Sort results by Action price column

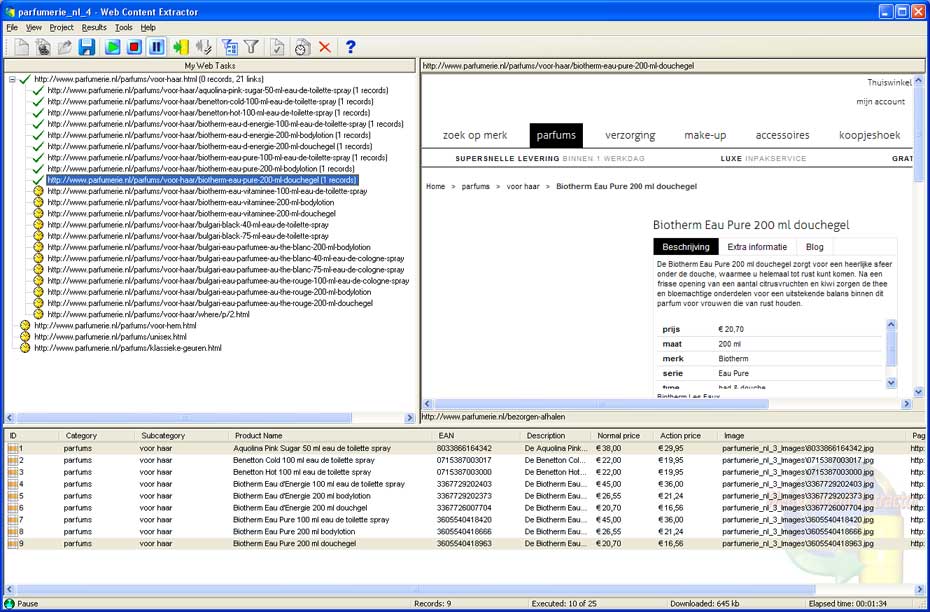pos(685,436)
